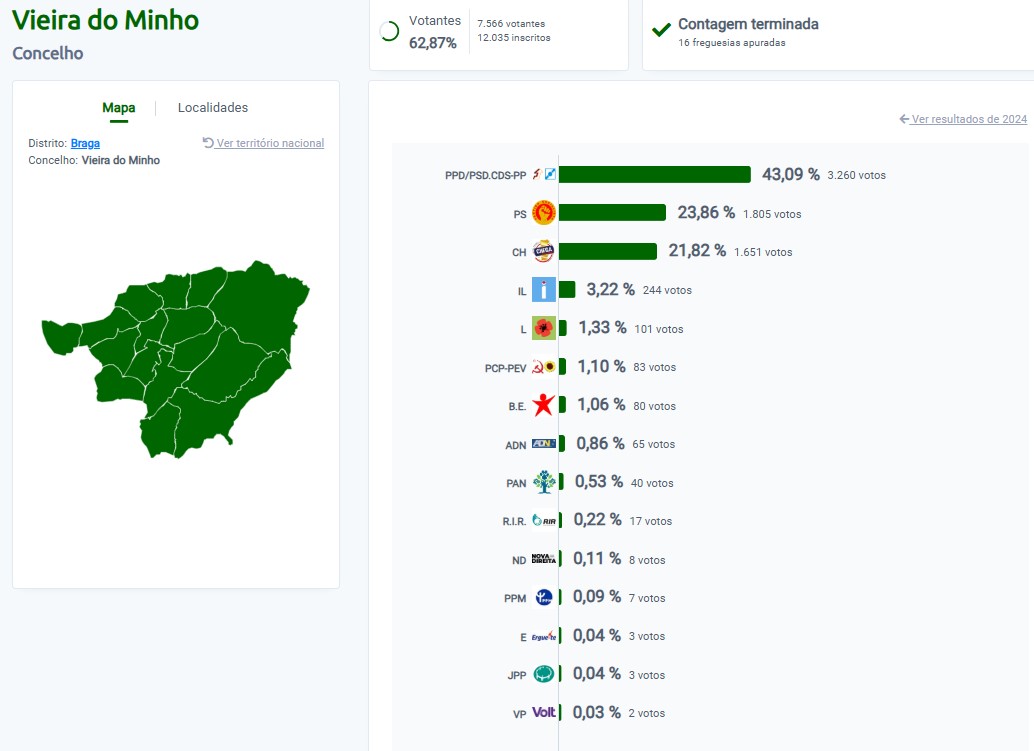Switch to the Localidades tab
Screen dimensions: 1034x751
(213, 107)
